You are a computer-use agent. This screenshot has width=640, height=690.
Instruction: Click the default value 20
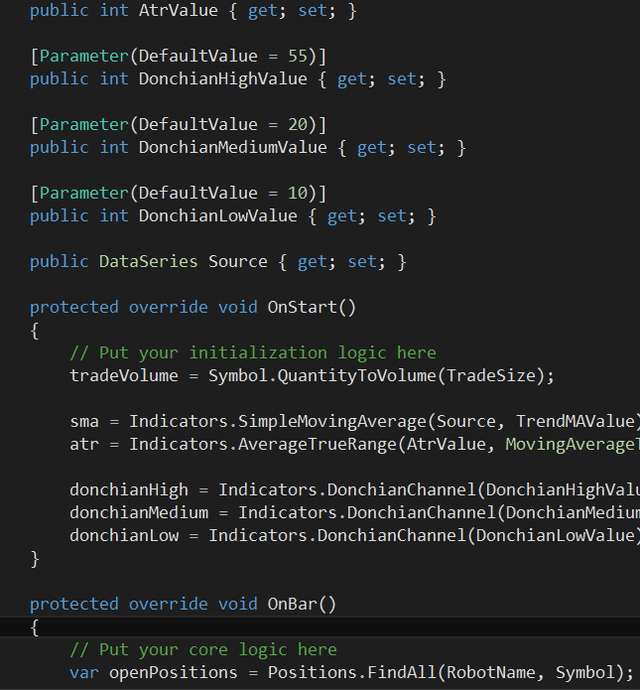click(x=298, y=125)
